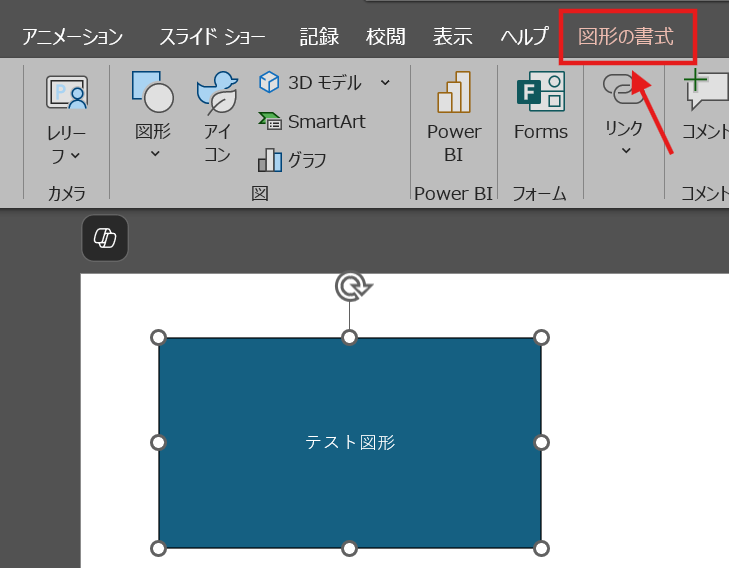The width and height of the screenshot is (729, 568).
Task: Insert a Forms quiz
Action: tap(541, 106)
